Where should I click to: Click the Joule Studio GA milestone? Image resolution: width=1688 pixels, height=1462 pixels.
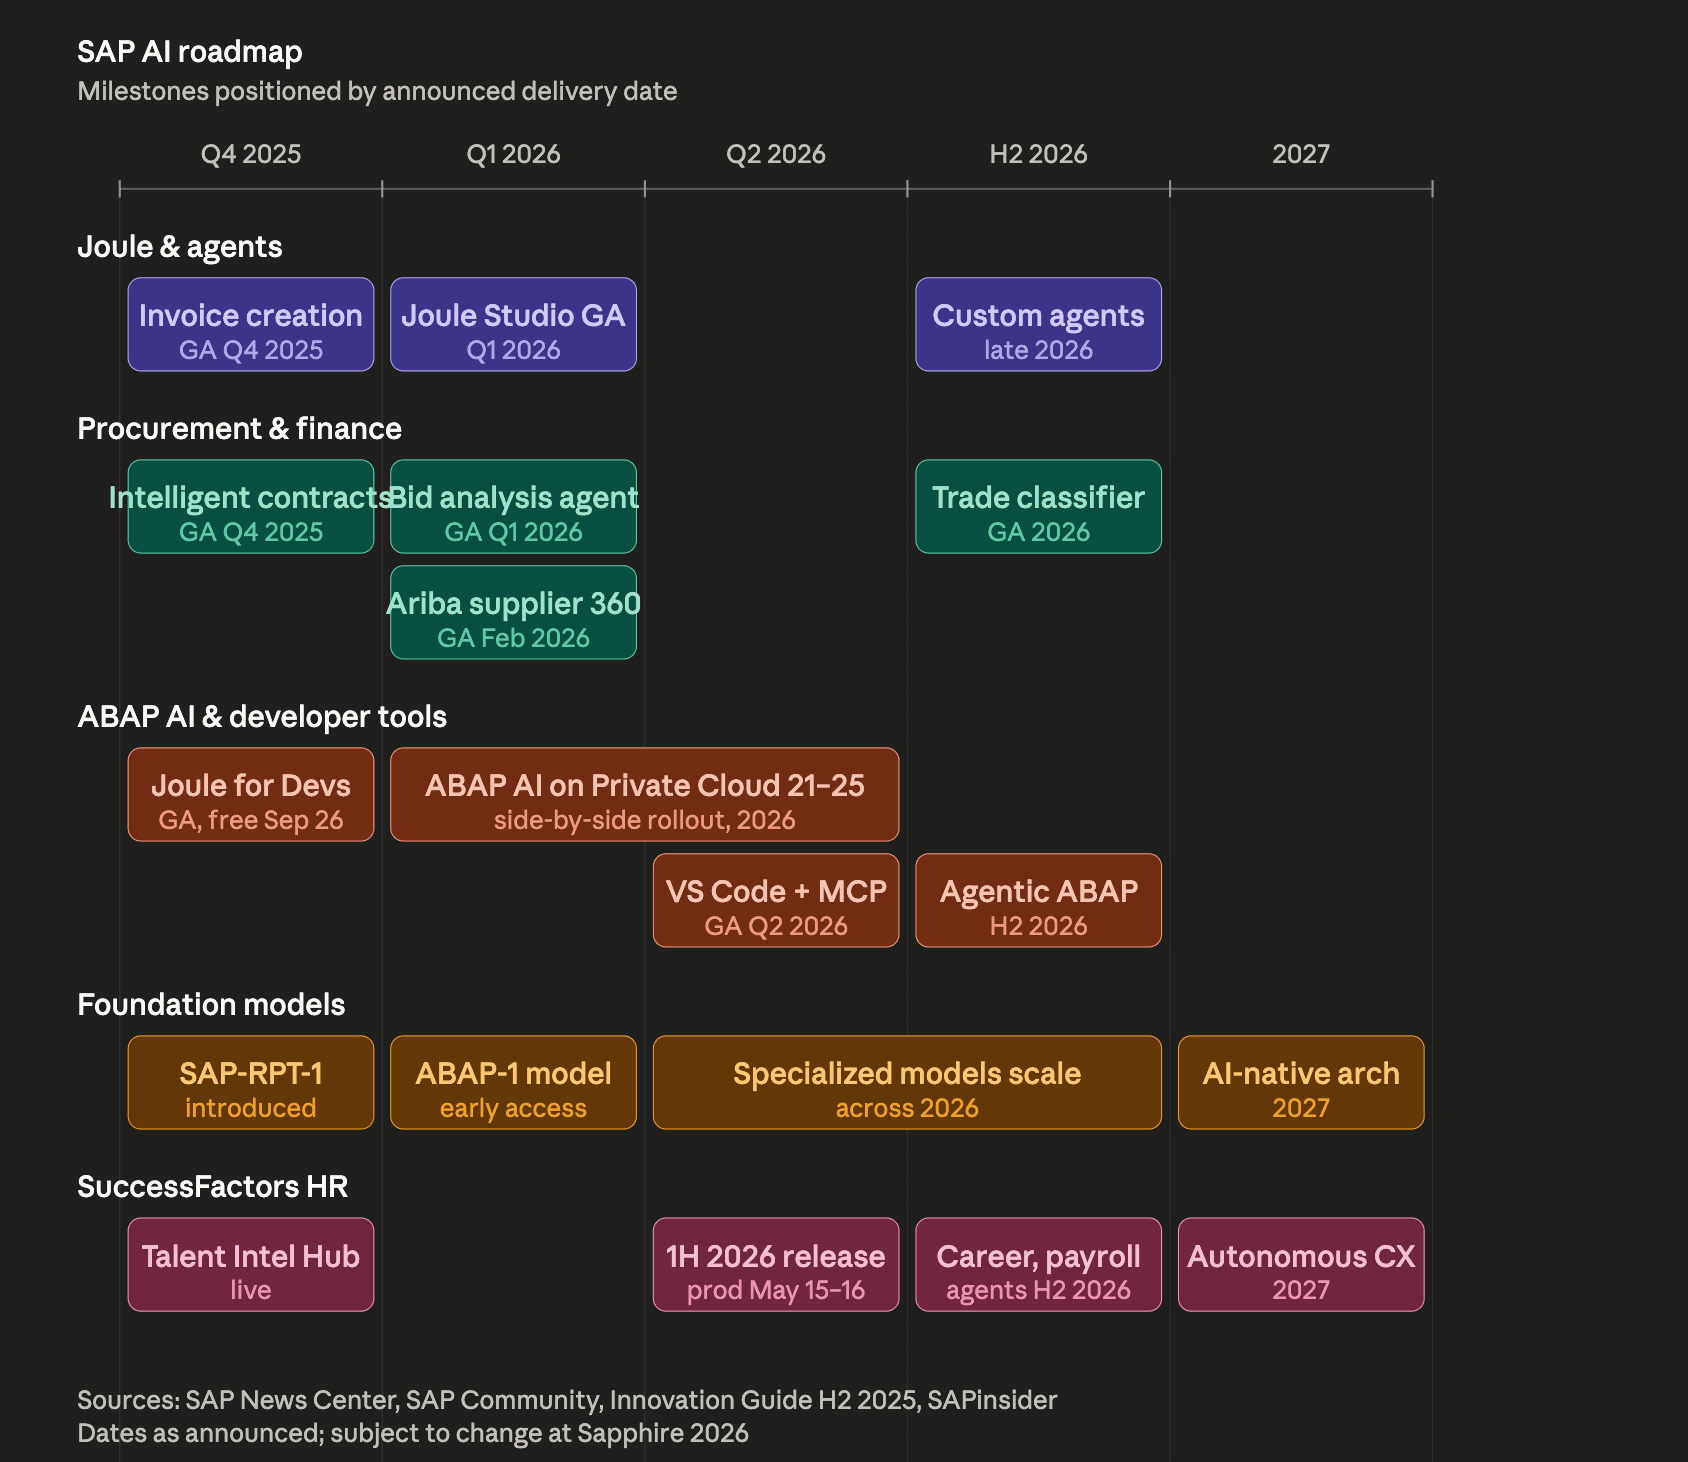pyautogui.click(x=512, y=324)
